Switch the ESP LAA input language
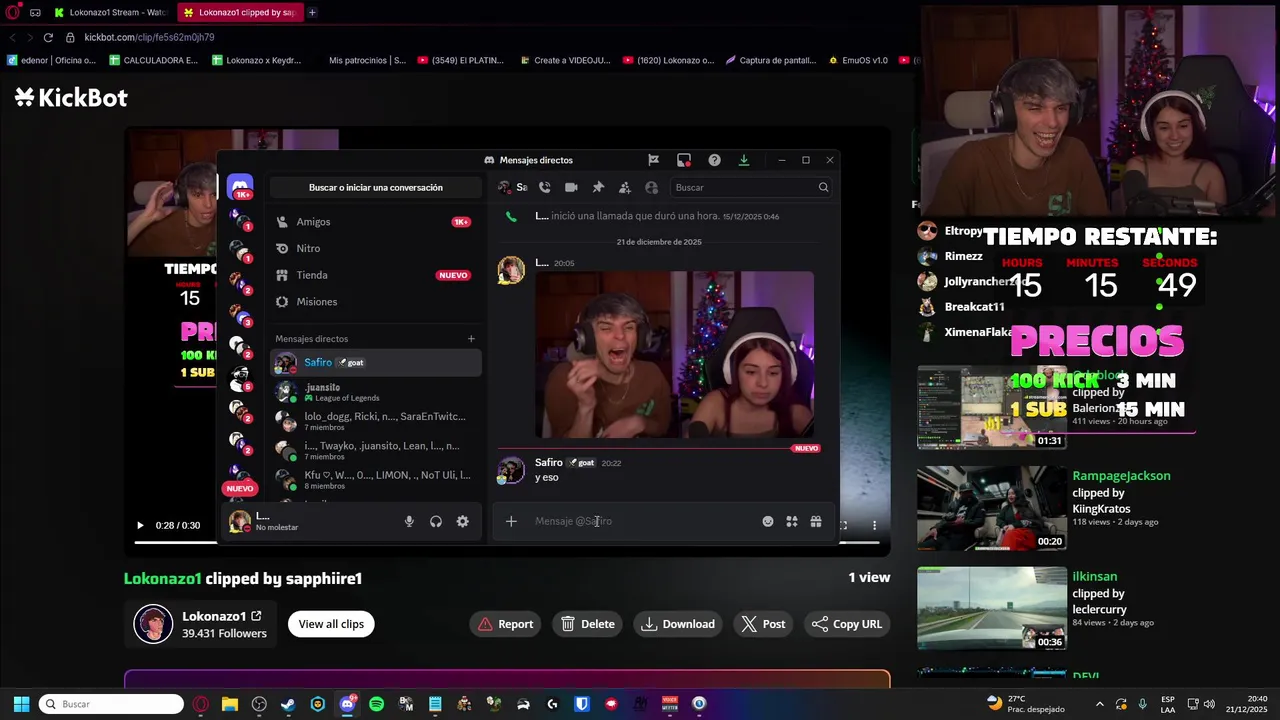 [1168, 704]
